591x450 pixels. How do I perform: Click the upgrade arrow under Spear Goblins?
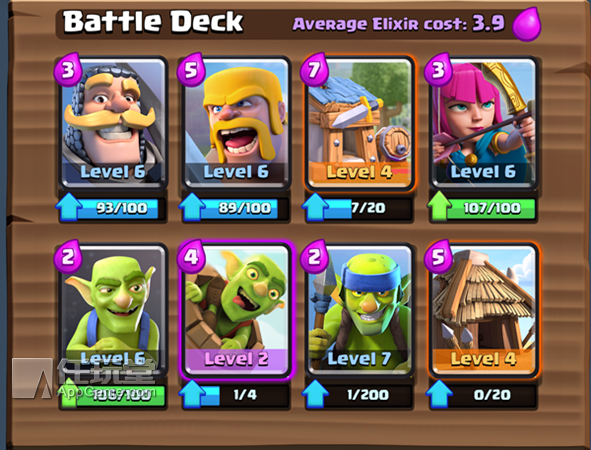tap(315, 394)
